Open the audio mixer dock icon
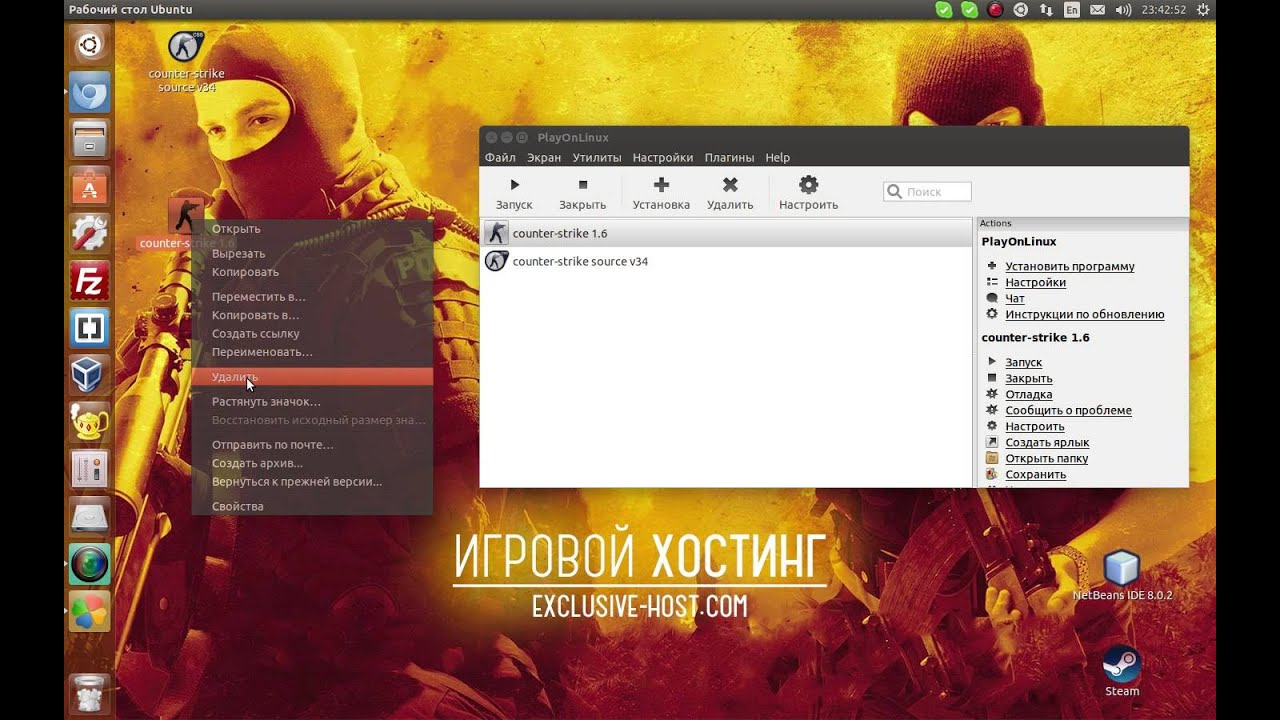 (x=90, y=470)
